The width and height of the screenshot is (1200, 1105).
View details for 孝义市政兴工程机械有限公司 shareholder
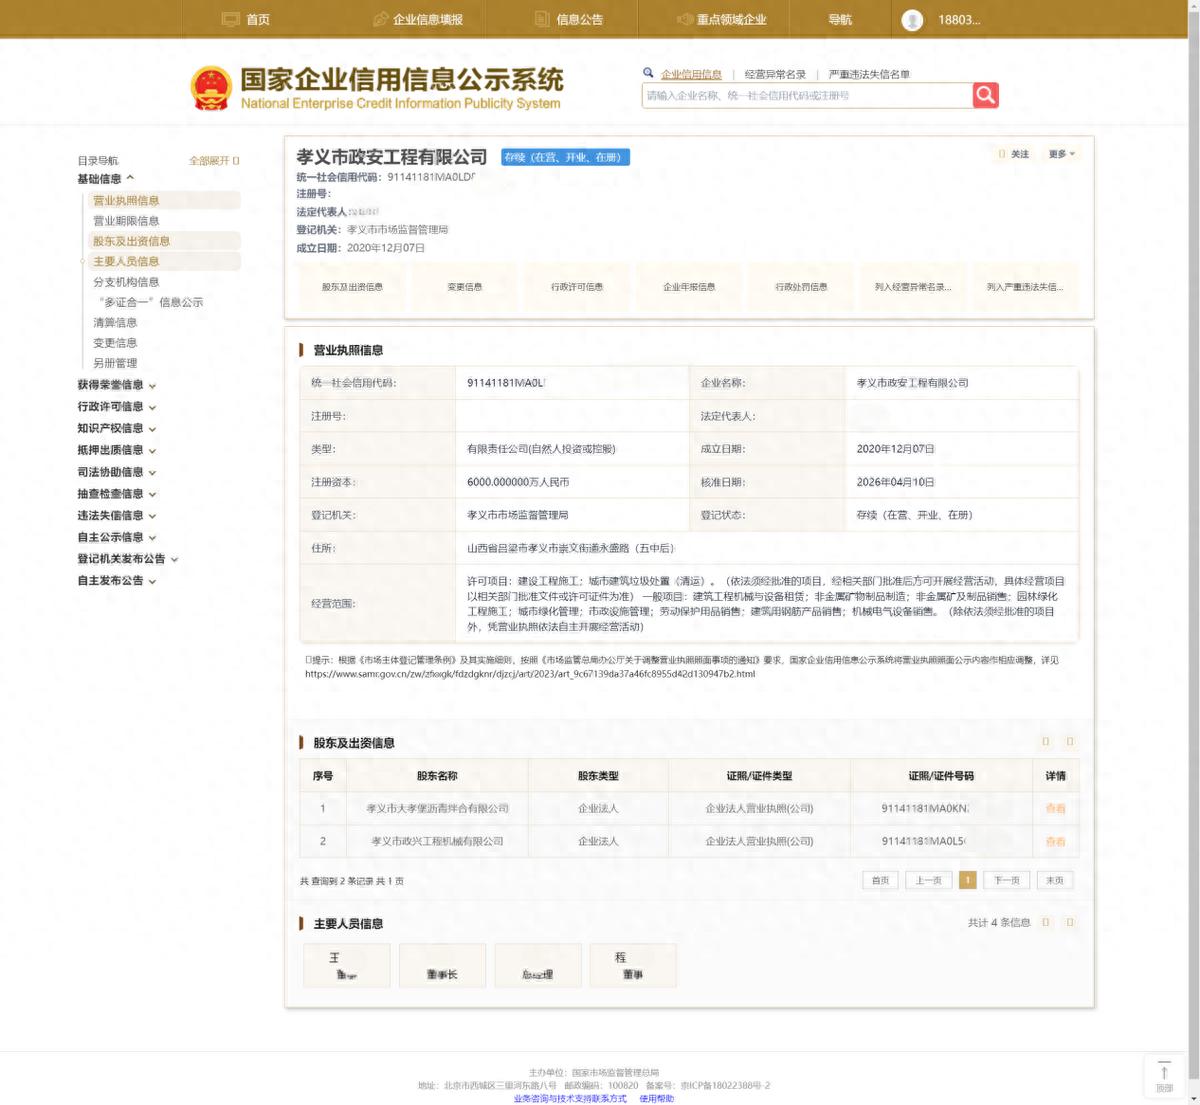1055,841
